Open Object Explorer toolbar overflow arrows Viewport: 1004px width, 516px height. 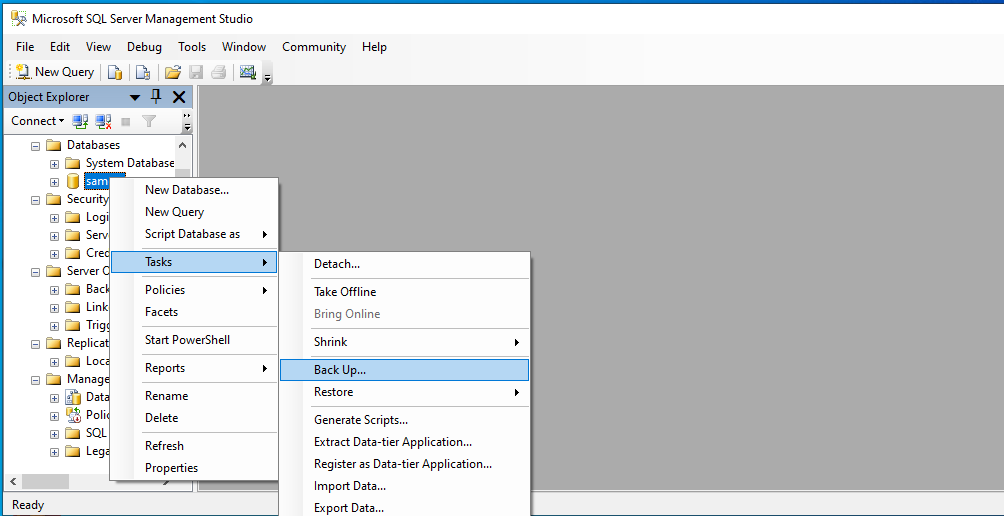pos(187,122)
